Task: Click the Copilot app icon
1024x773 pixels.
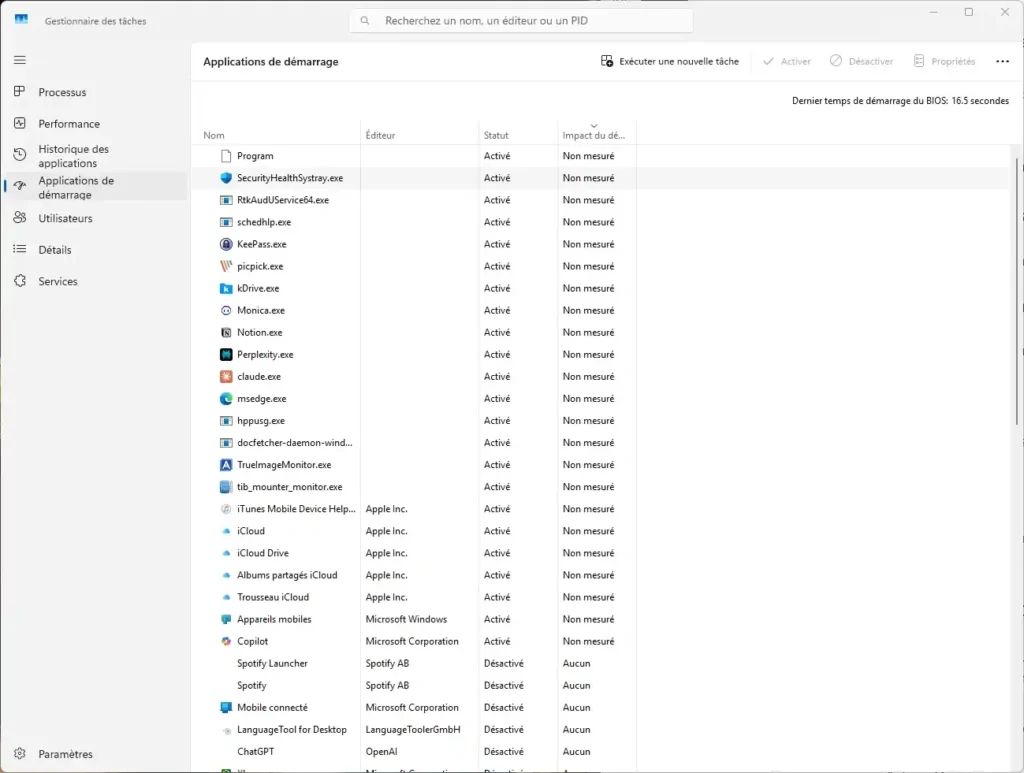Action: (x=226, y=641)
